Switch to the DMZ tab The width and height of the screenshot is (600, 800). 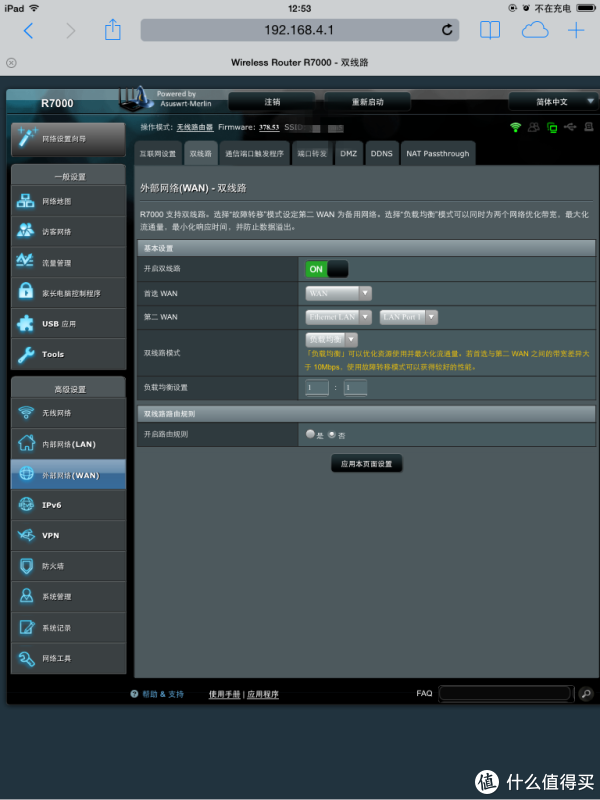[348, 154]
